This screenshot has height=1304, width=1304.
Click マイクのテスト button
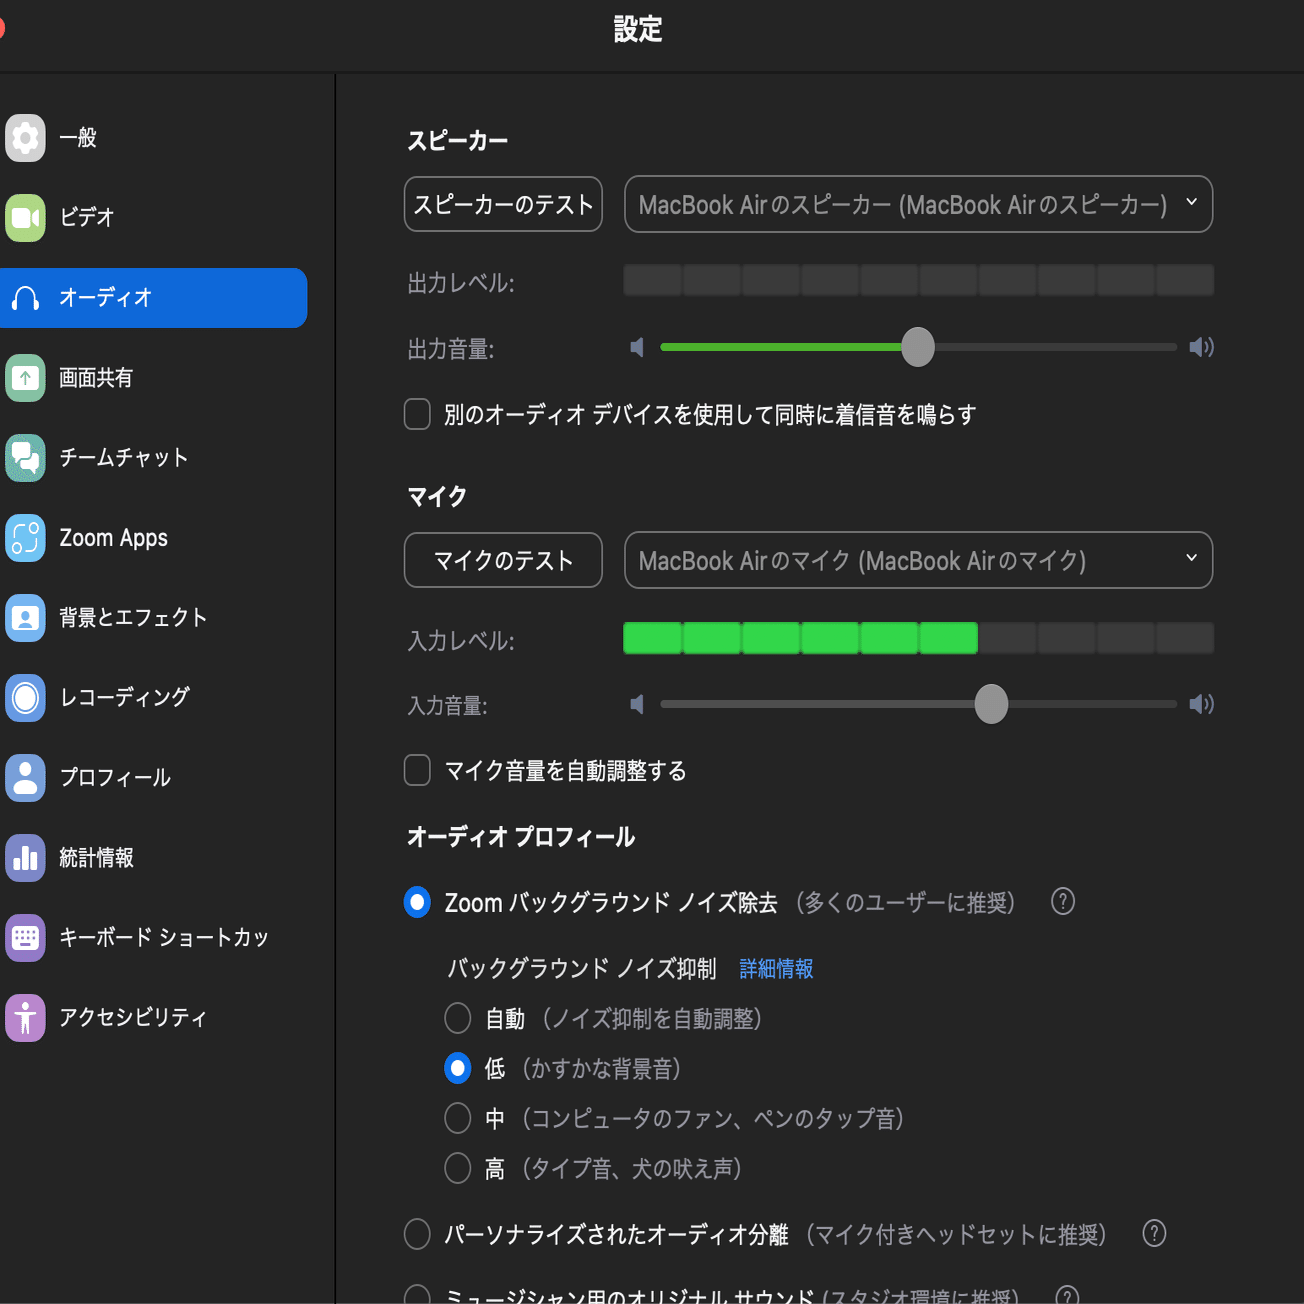[503, 560]
